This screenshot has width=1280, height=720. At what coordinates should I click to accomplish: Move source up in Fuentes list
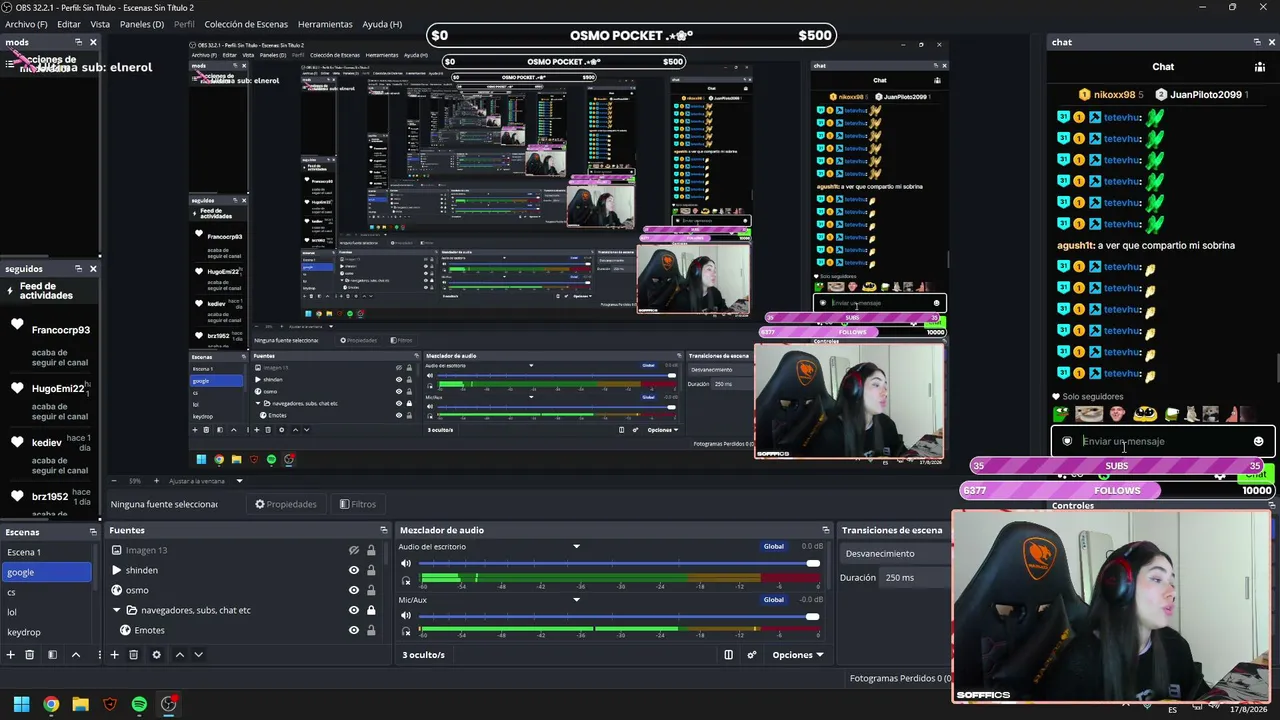point(179,655)
